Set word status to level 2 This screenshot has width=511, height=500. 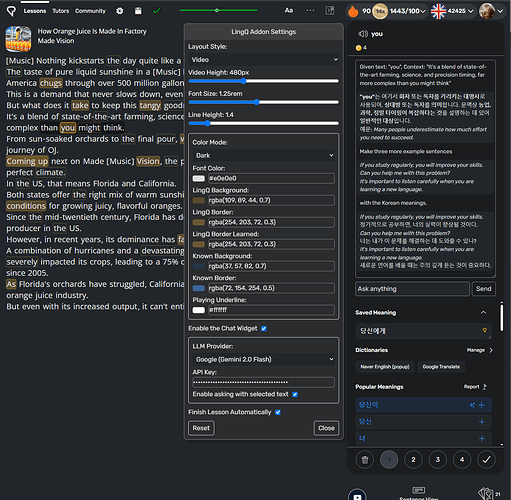[x=413, y=460]
